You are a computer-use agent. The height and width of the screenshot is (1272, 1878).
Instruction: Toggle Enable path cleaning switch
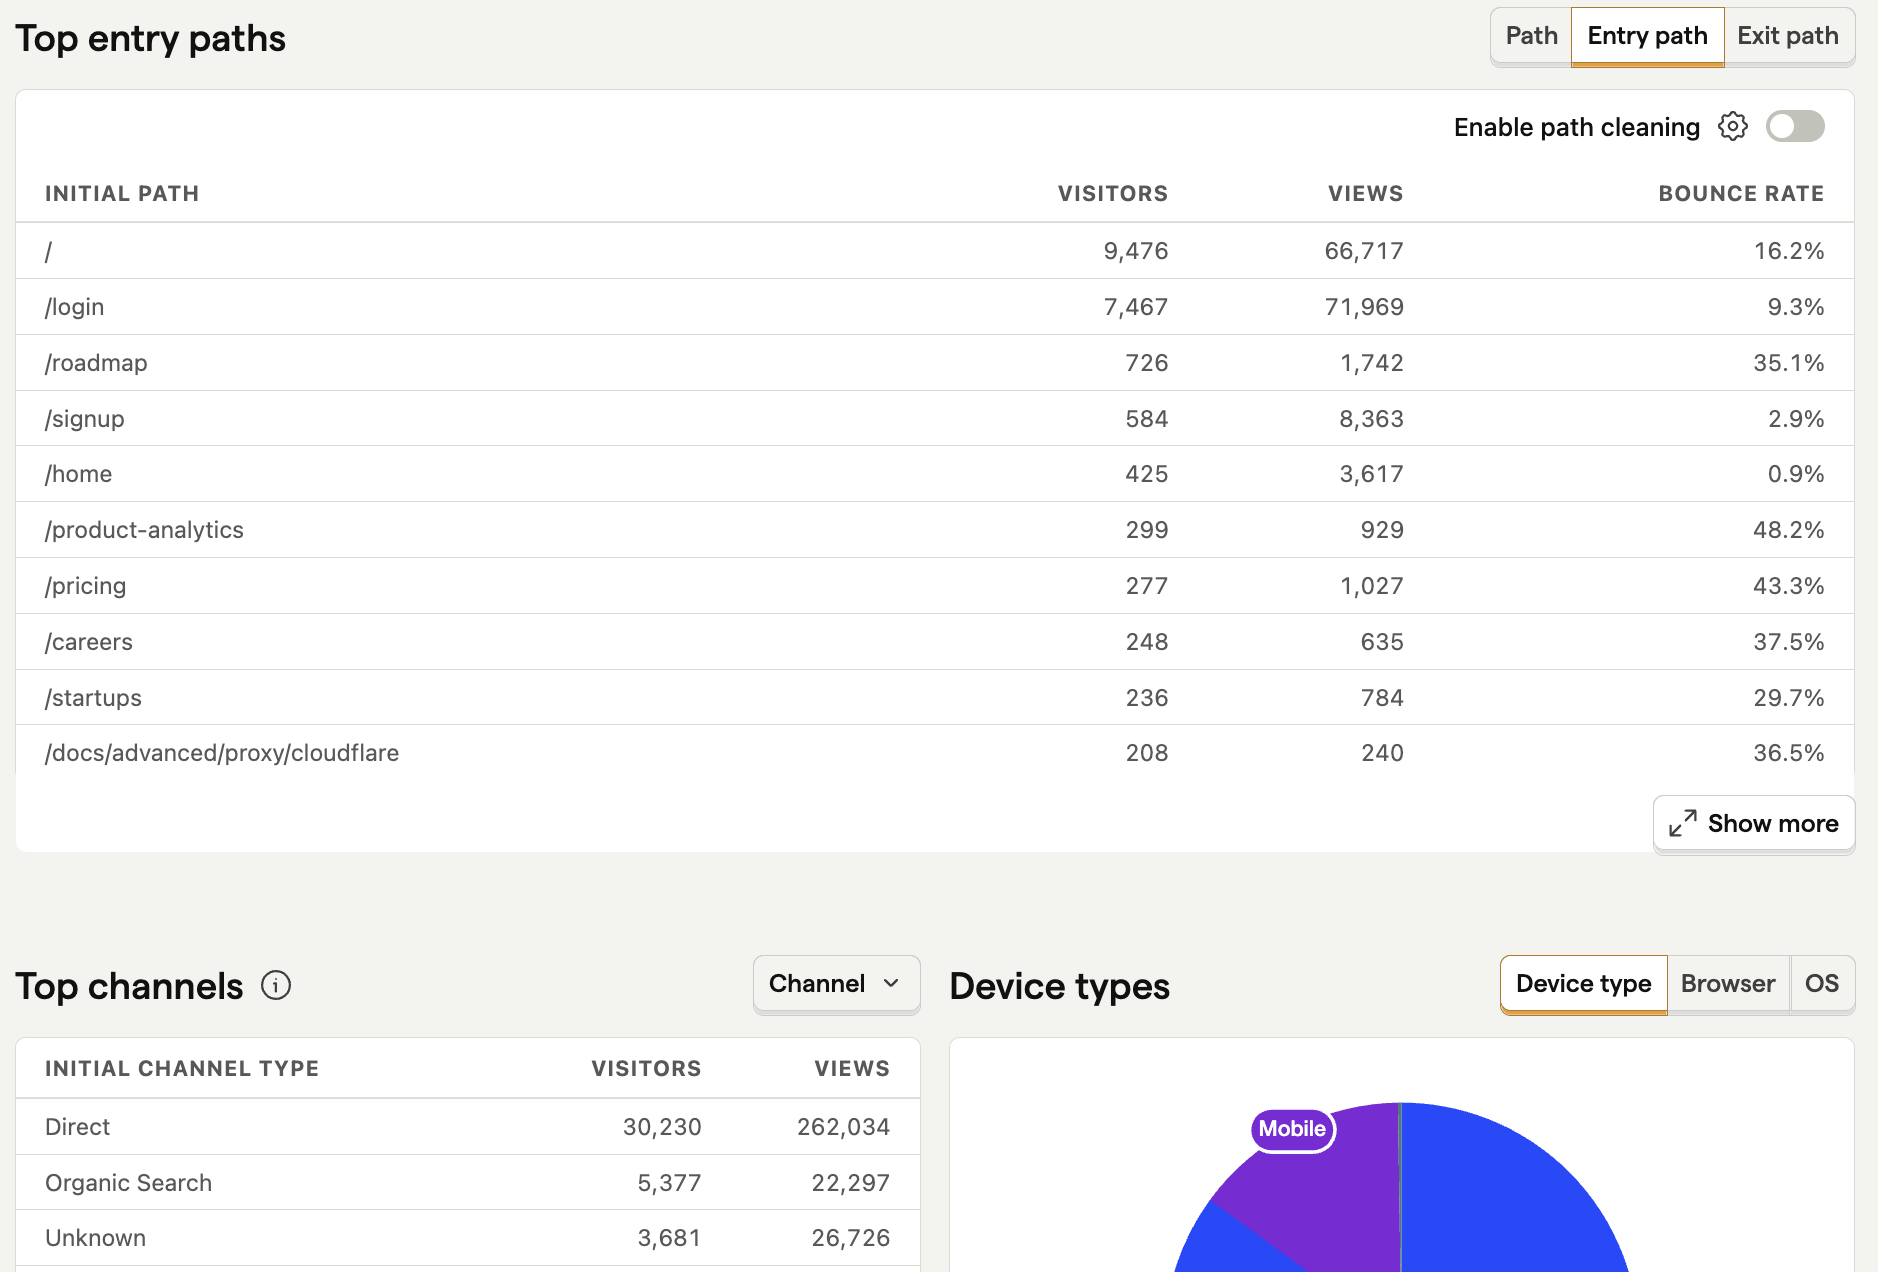click(1795, 127)
